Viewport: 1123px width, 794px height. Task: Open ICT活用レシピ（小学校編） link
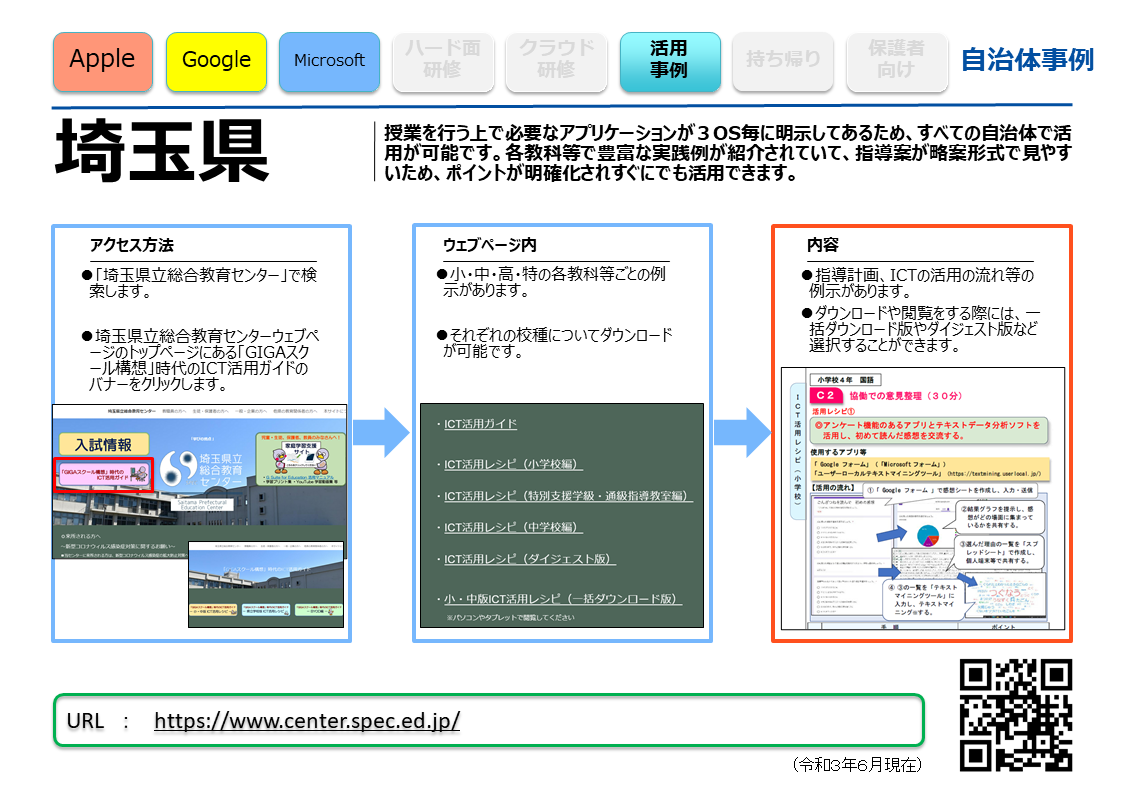point(513,464)
